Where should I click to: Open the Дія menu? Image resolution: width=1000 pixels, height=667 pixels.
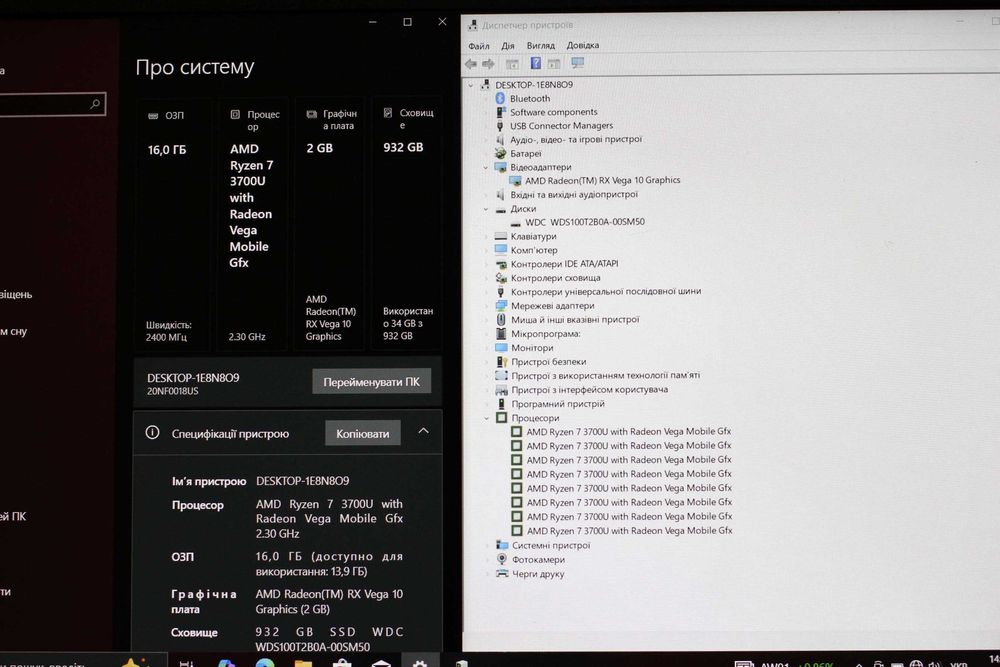tap(508, 46)
